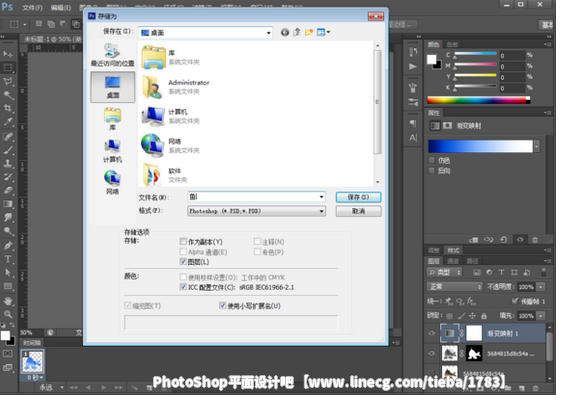Hide the 渐变映射 1 layer
Image resolution: width=561 pixels, height=401 pixels.
point(431,333)
